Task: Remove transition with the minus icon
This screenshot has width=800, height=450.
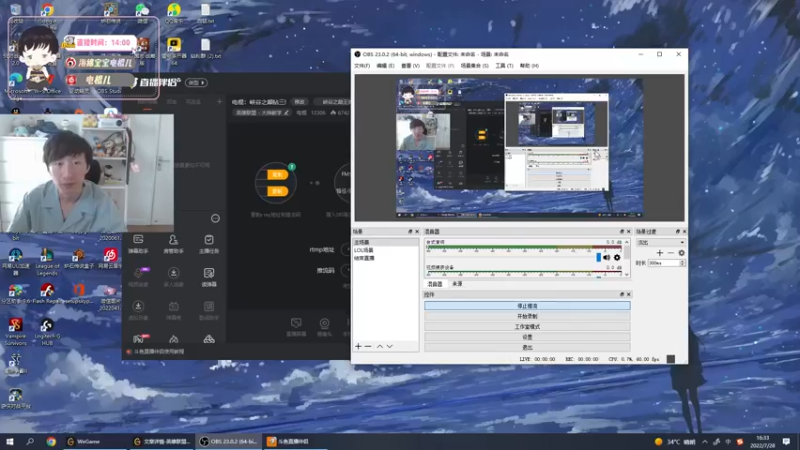Action: click(x=670, y=253)
